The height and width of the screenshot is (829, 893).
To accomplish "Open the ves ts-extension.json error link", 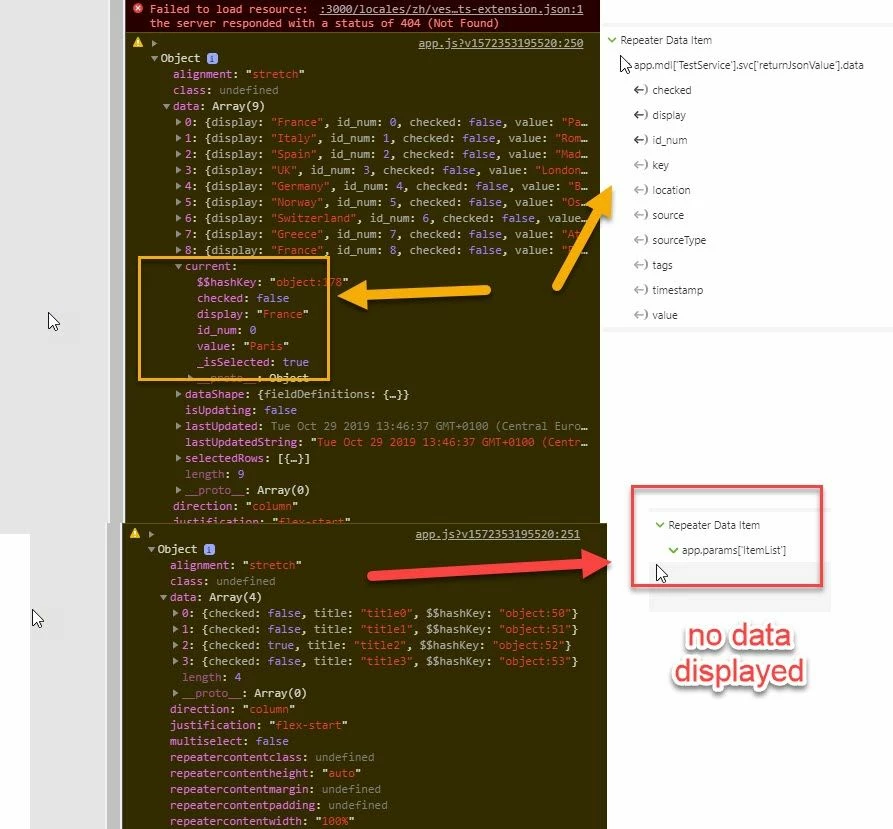I will pos(451,9).
